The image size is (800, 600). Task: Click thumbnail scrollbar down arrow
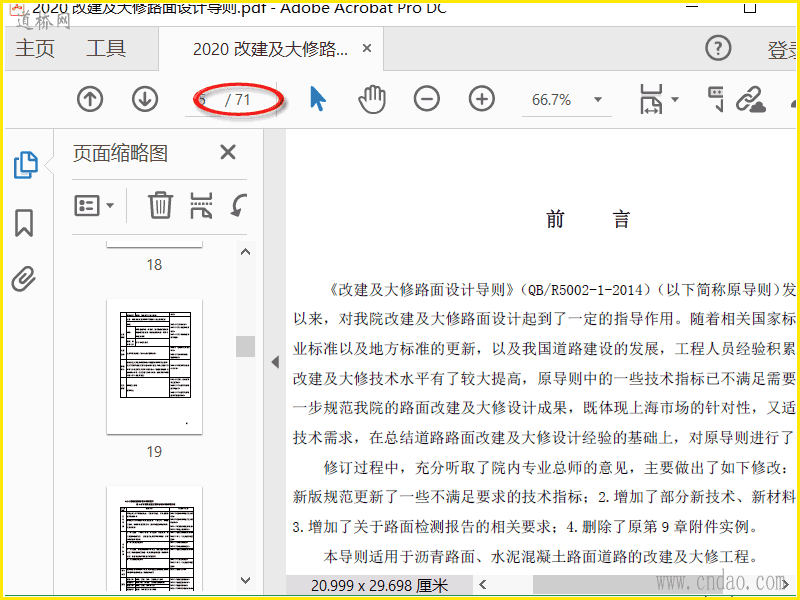click(x=245, y=581)
